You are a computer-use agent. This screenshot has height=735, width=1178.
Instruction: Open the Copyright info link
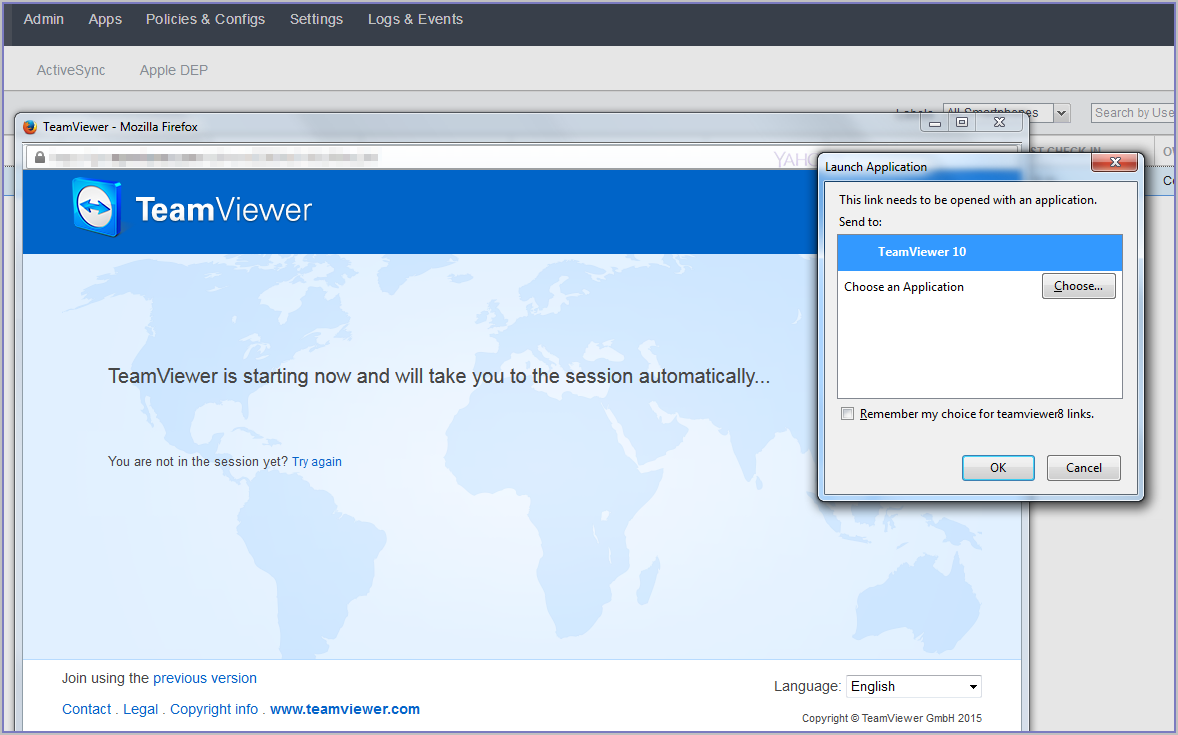214,709
